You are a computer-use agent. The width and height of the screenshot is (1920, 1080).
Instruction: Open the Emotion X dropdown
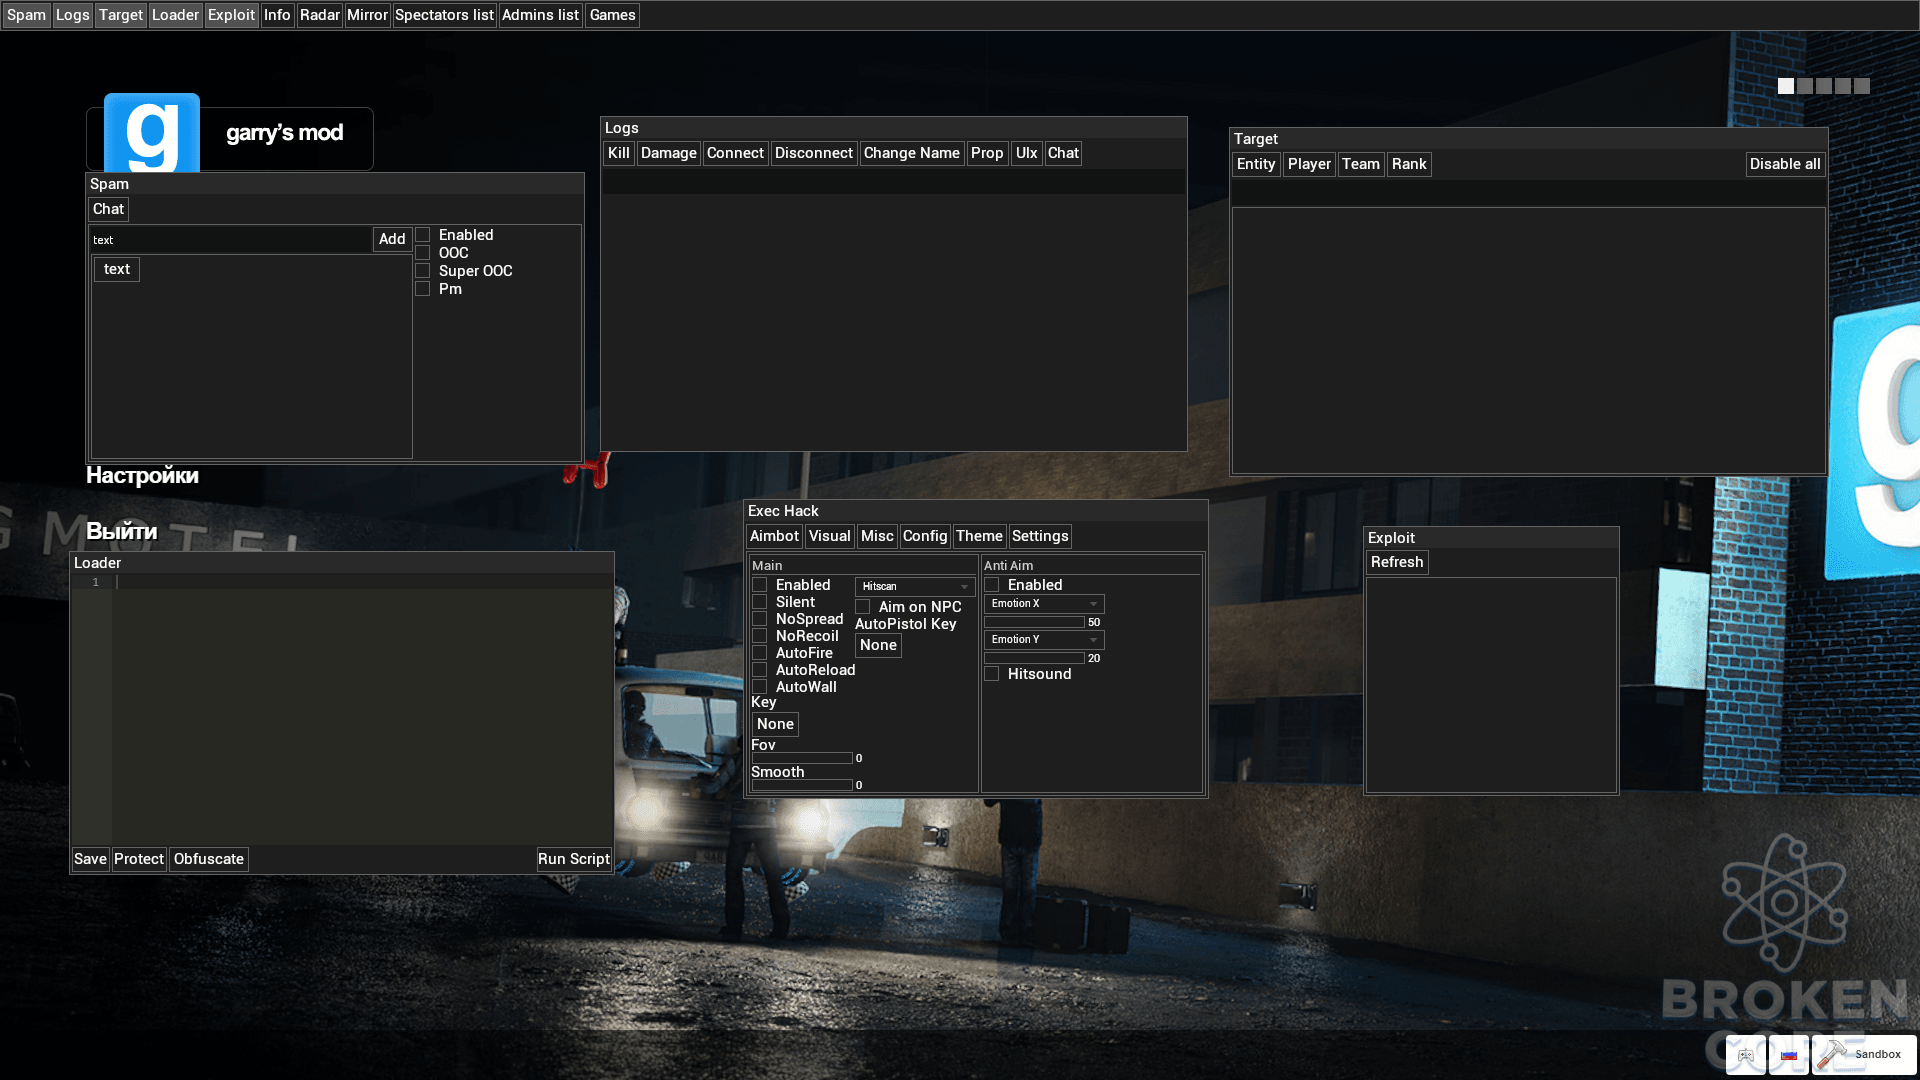point(1044,604)
